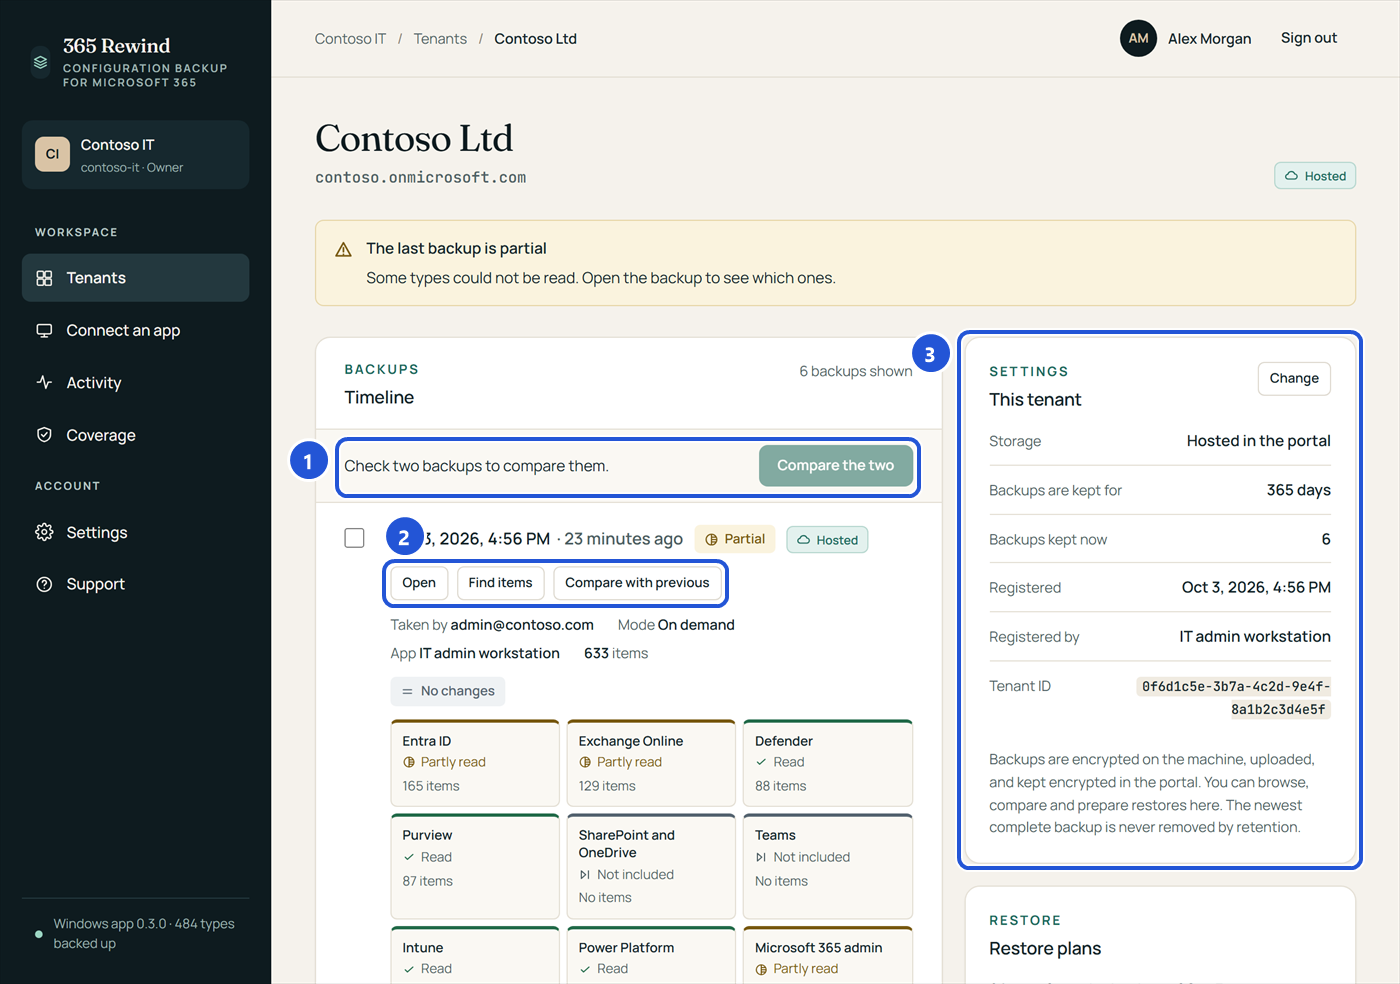Click the Connect an app monitor icon

44,331
